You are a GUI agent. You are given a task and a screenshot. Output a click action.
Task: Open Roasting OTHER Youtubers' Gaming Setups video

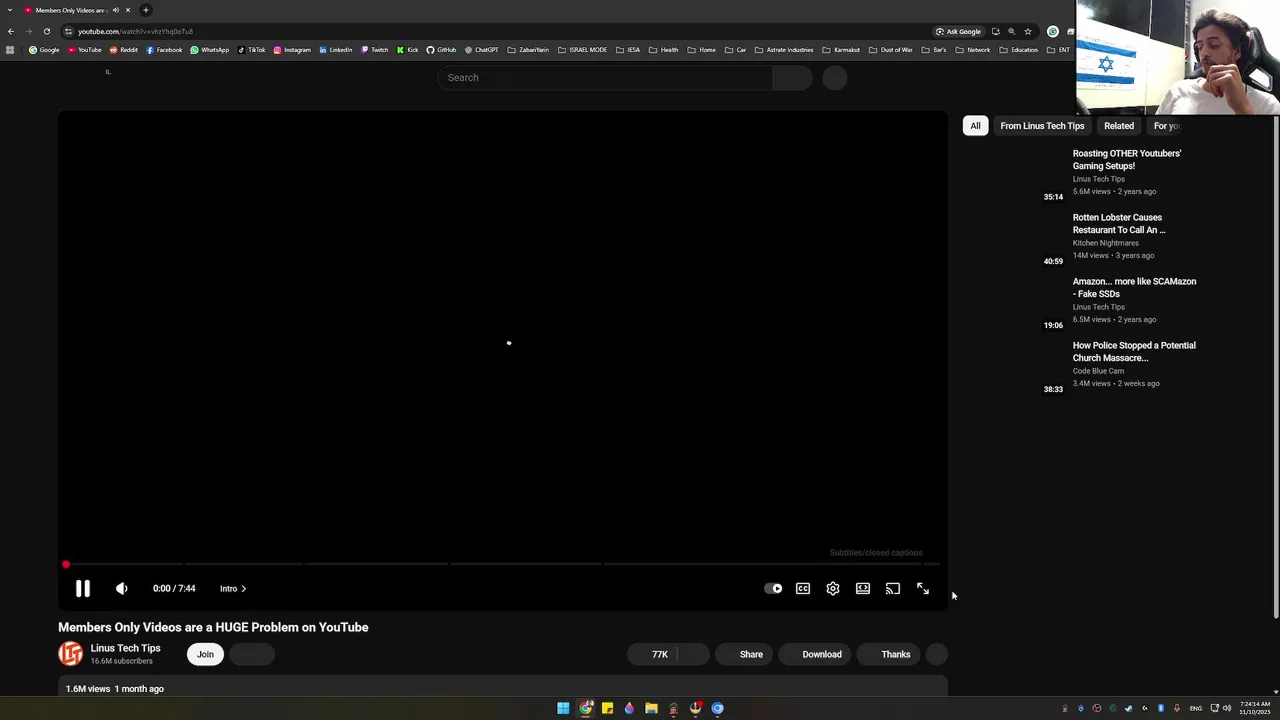[1127, 160]
